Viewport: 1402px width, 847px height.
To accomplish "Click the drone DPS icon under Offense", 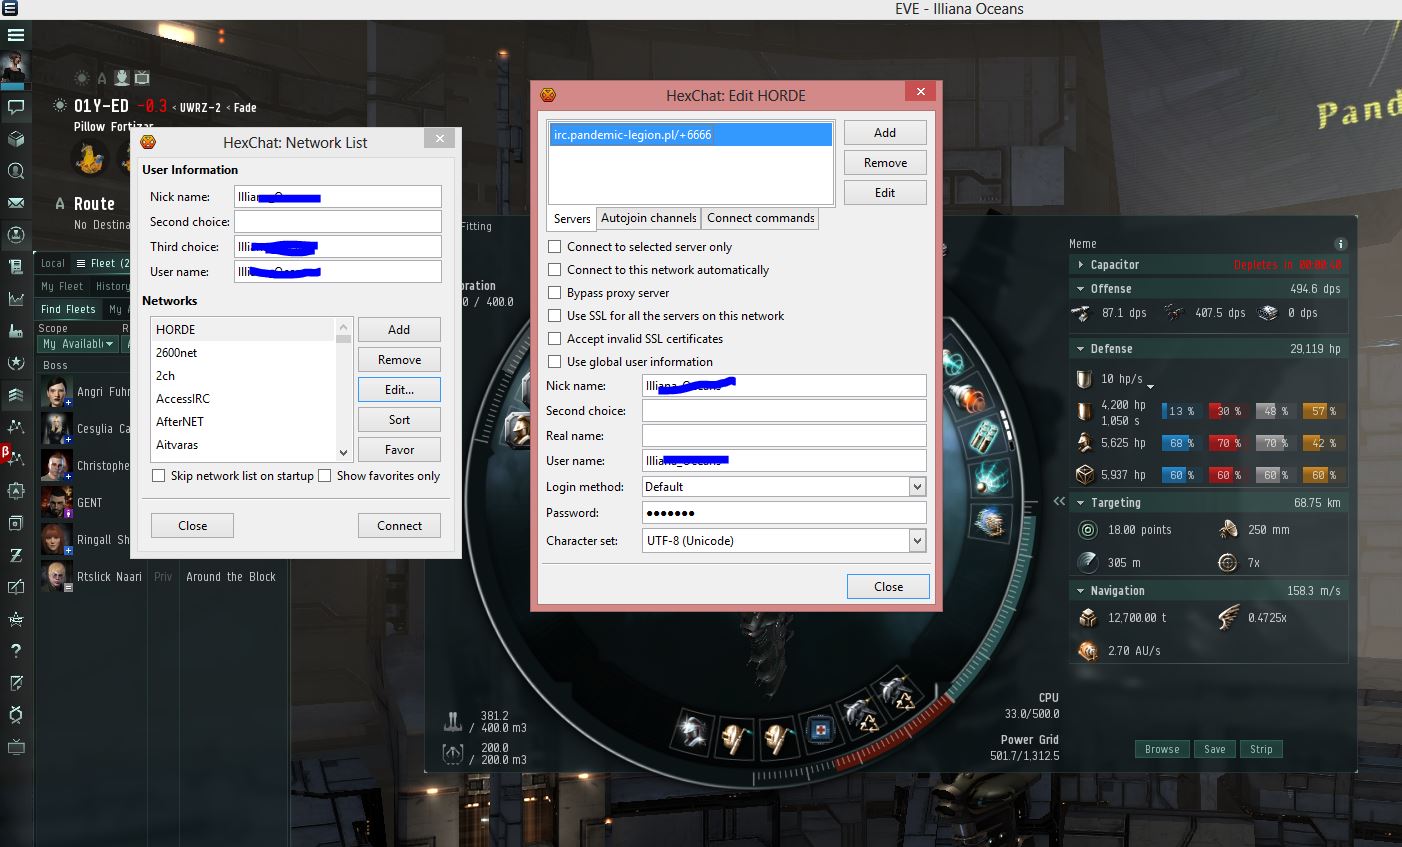I will point(1174,313).
